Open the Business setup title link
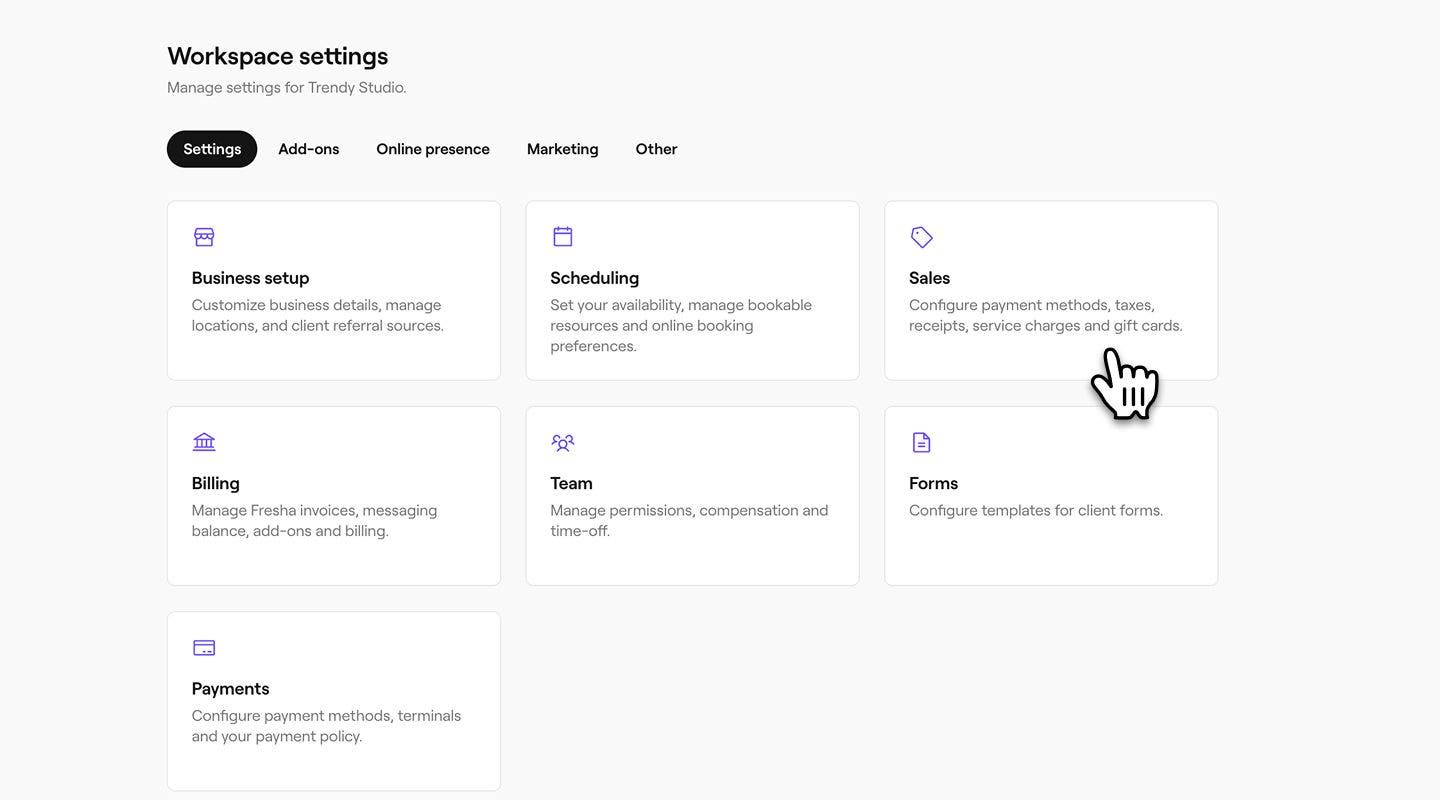Viewport: 1440px width, 800px height. 251,278
